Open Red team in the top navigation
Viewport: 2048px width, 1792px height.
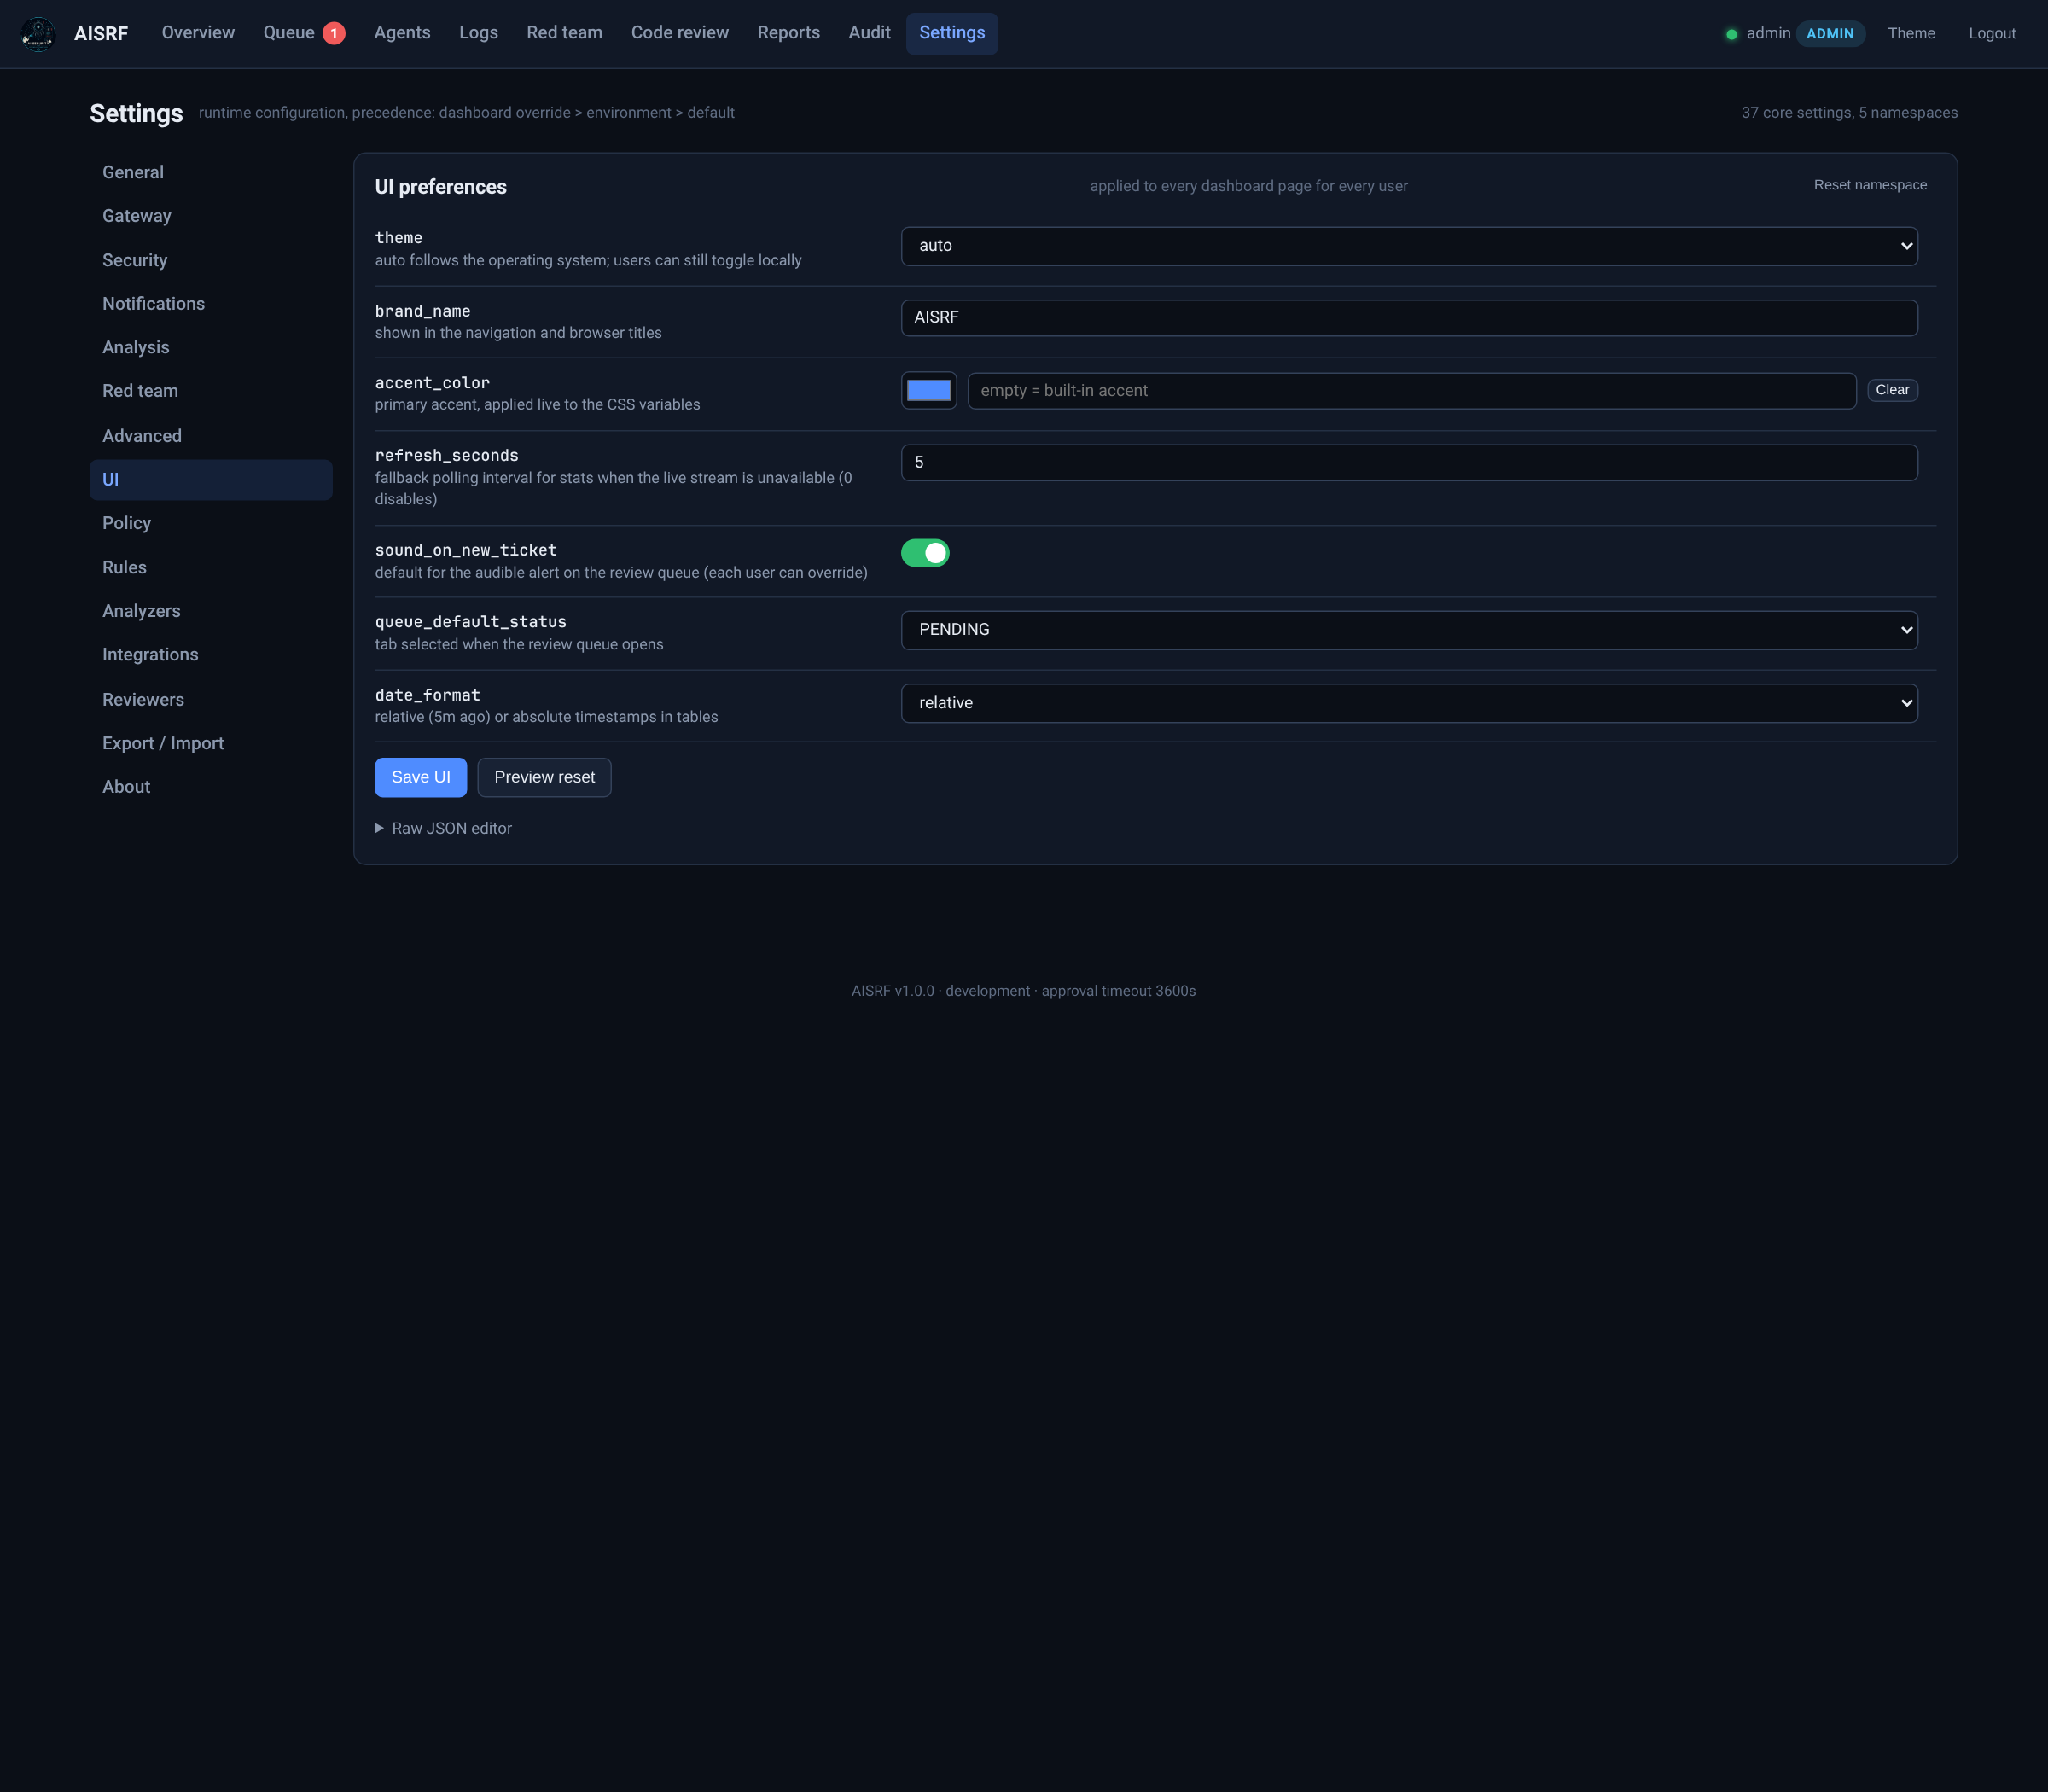tap(564, 33)
